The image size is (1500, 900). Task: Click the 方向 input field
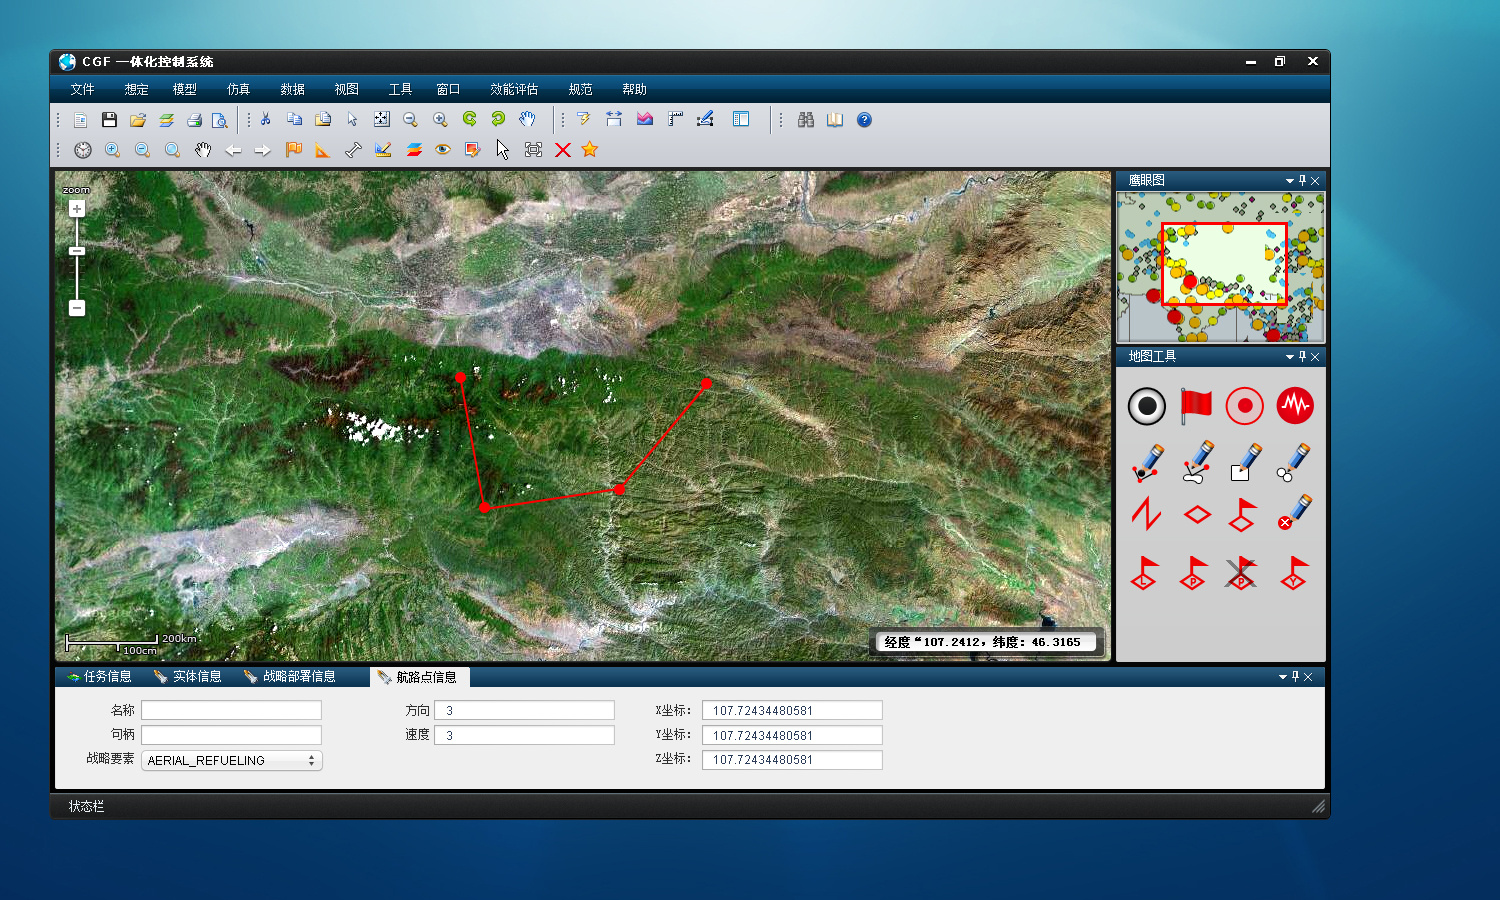(524, 710)
